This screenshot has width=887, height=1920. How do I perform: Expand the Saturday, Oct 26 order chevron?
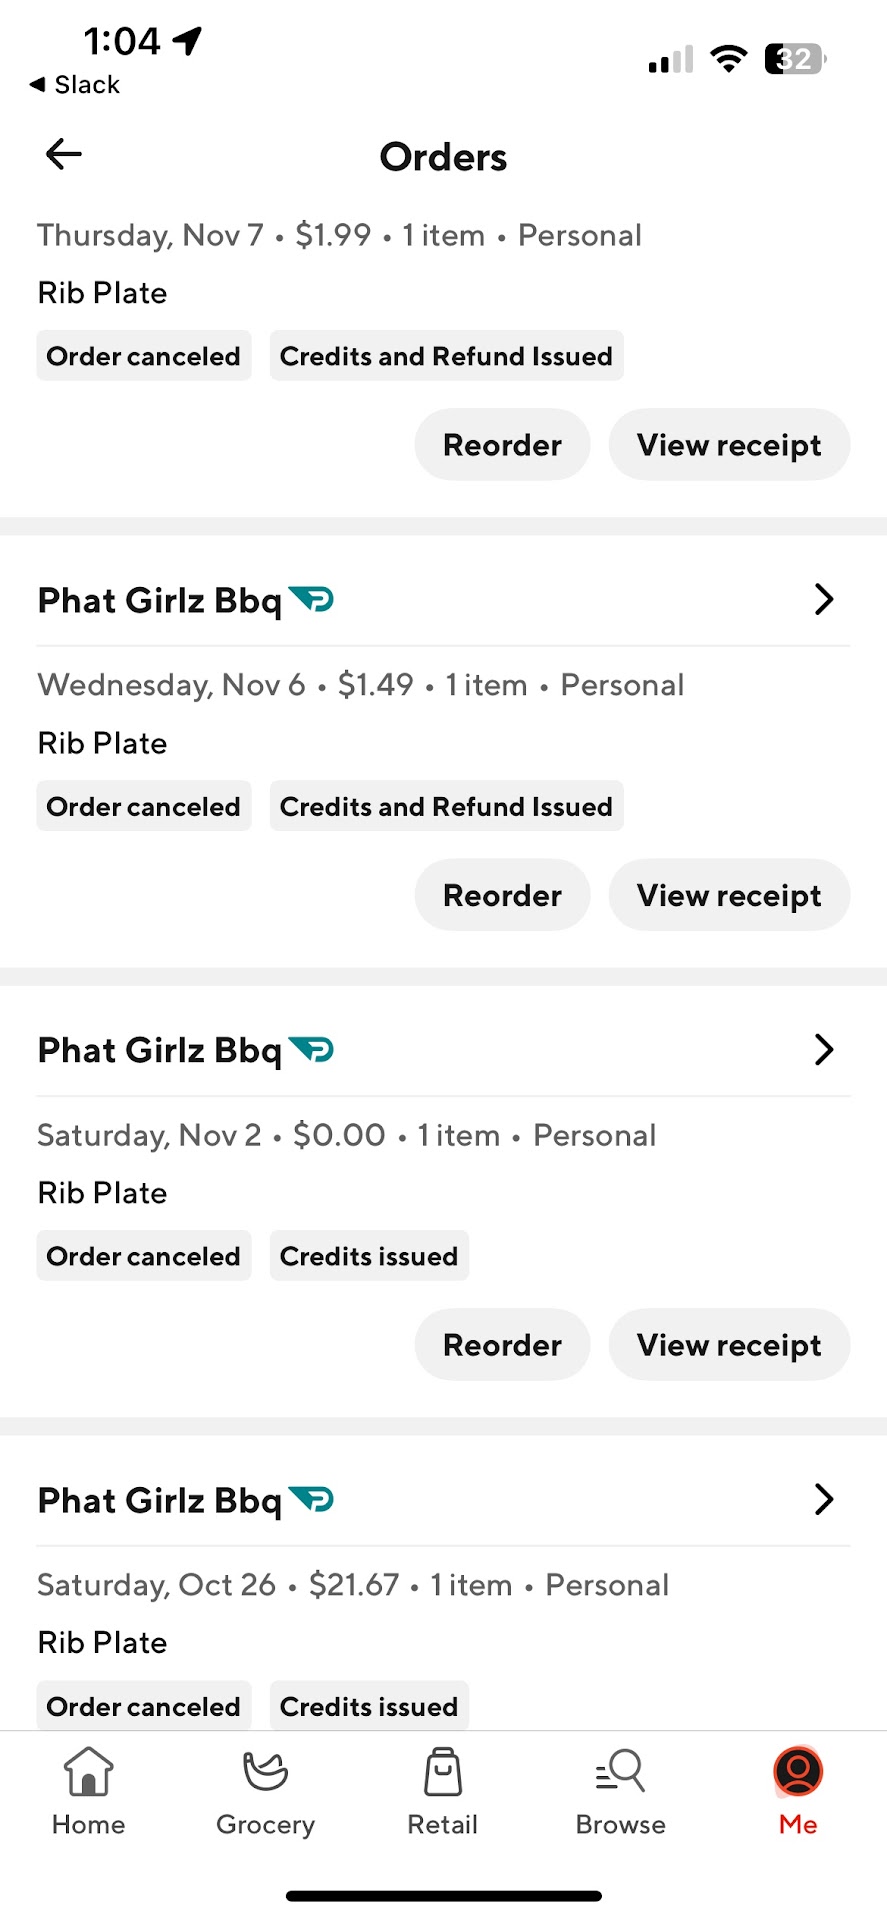pyautogui.click(x=823, y=1500)
